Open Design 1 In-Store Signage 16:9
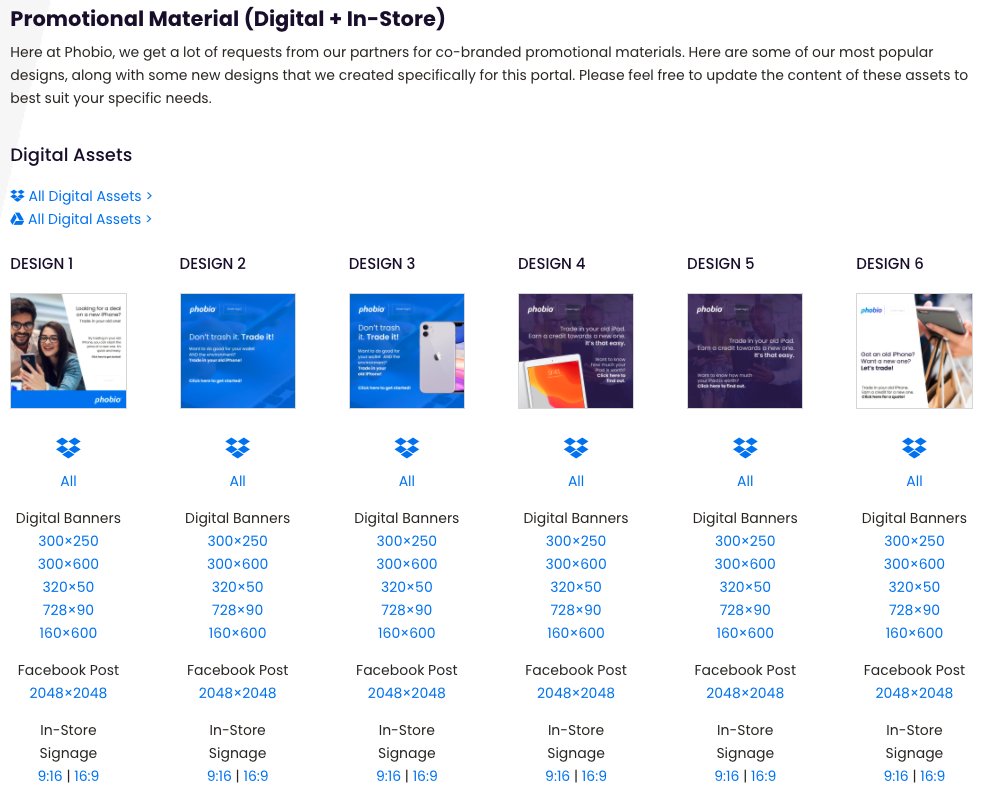This screenshot has height=808, width=991. tap(87, 776)
